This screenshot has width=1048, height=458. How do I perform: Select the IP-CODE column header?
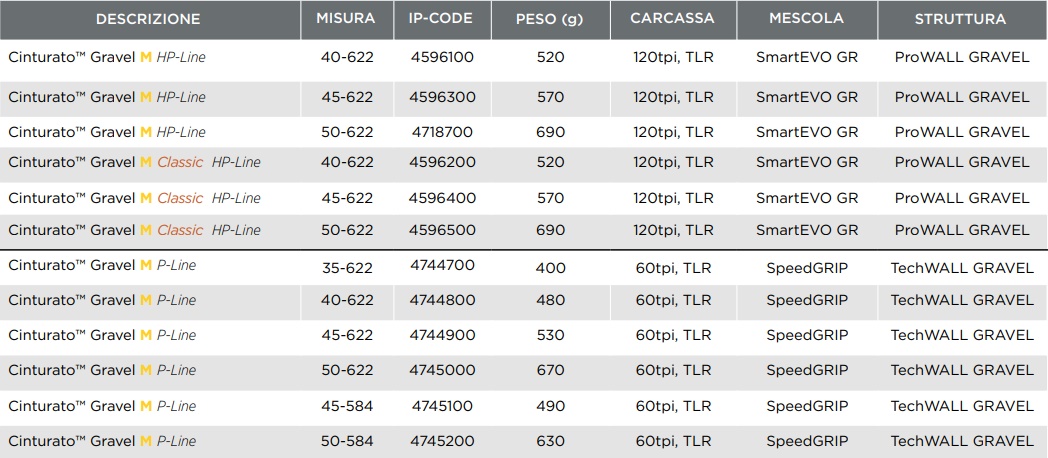[x=441, y=19]
